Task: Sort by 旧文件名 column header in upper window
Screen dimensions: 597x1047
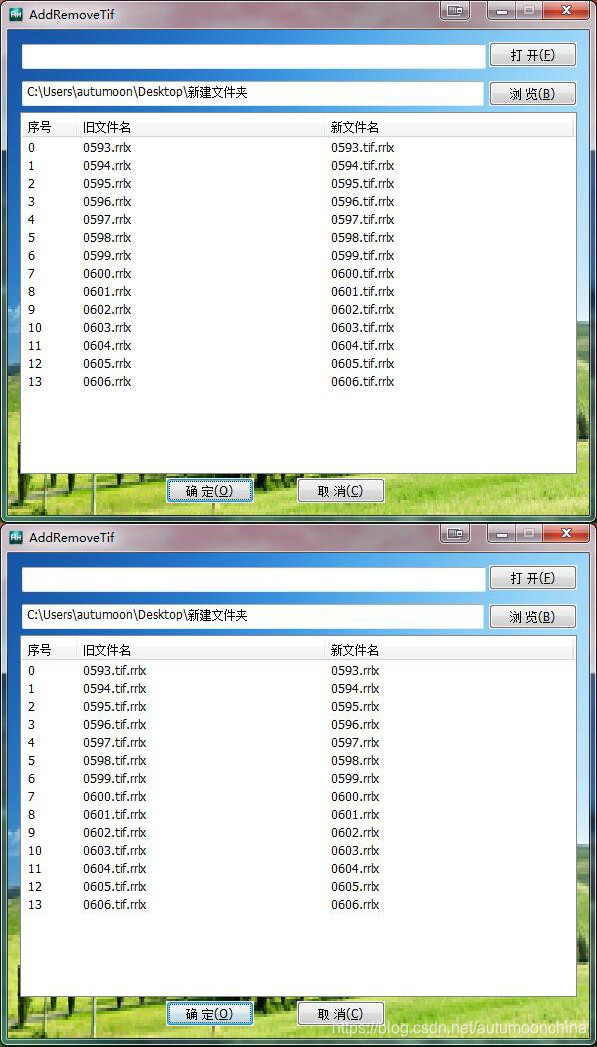Action: tap(201, 127)
